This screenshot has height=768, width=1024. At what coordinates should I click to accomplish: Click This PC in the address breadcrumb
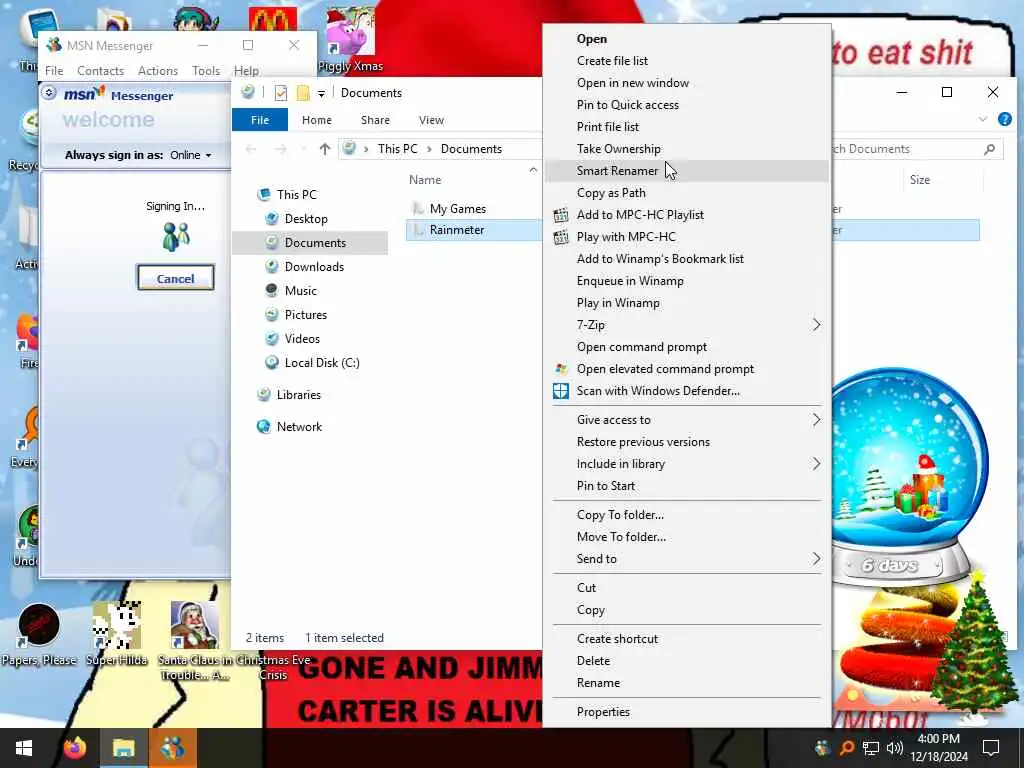click(x=397, y=150)
